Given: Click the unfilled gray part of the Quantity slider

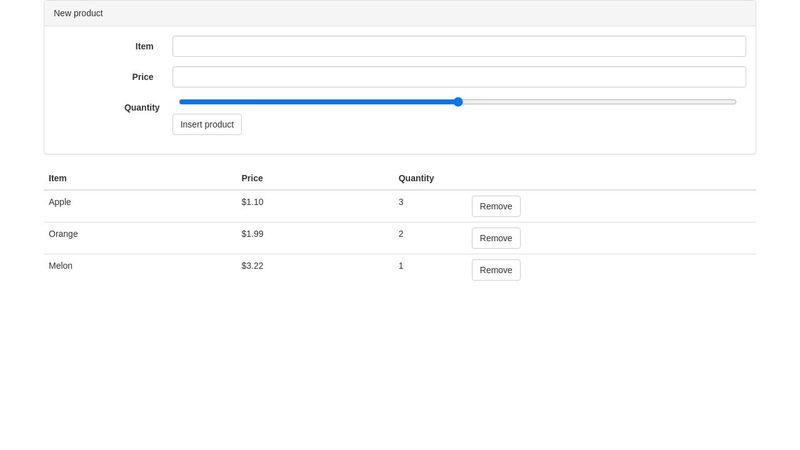Looking at the screenshot, I should click(599, 102).
